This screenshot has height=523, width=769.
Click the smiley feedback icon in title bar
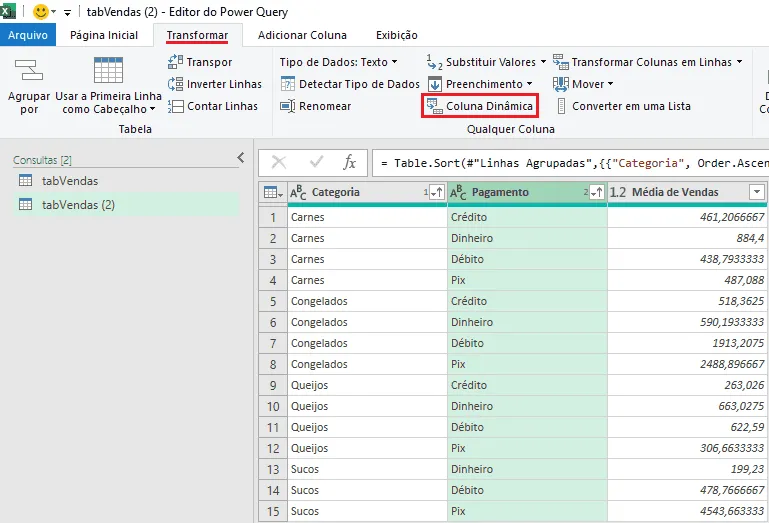(41, 11)
